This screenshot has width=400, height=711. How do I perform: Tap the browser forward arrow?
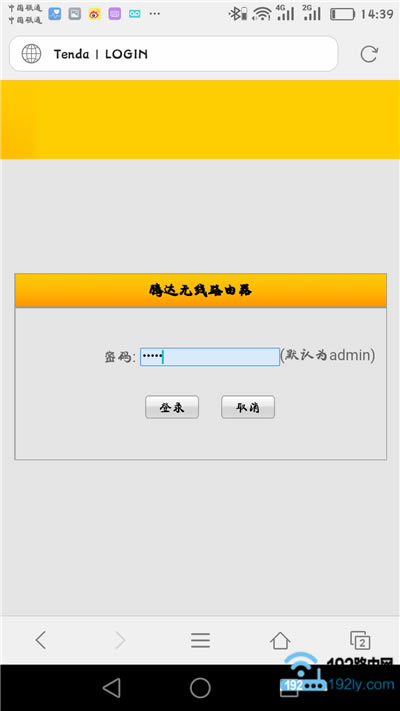(x=120, y=640)
